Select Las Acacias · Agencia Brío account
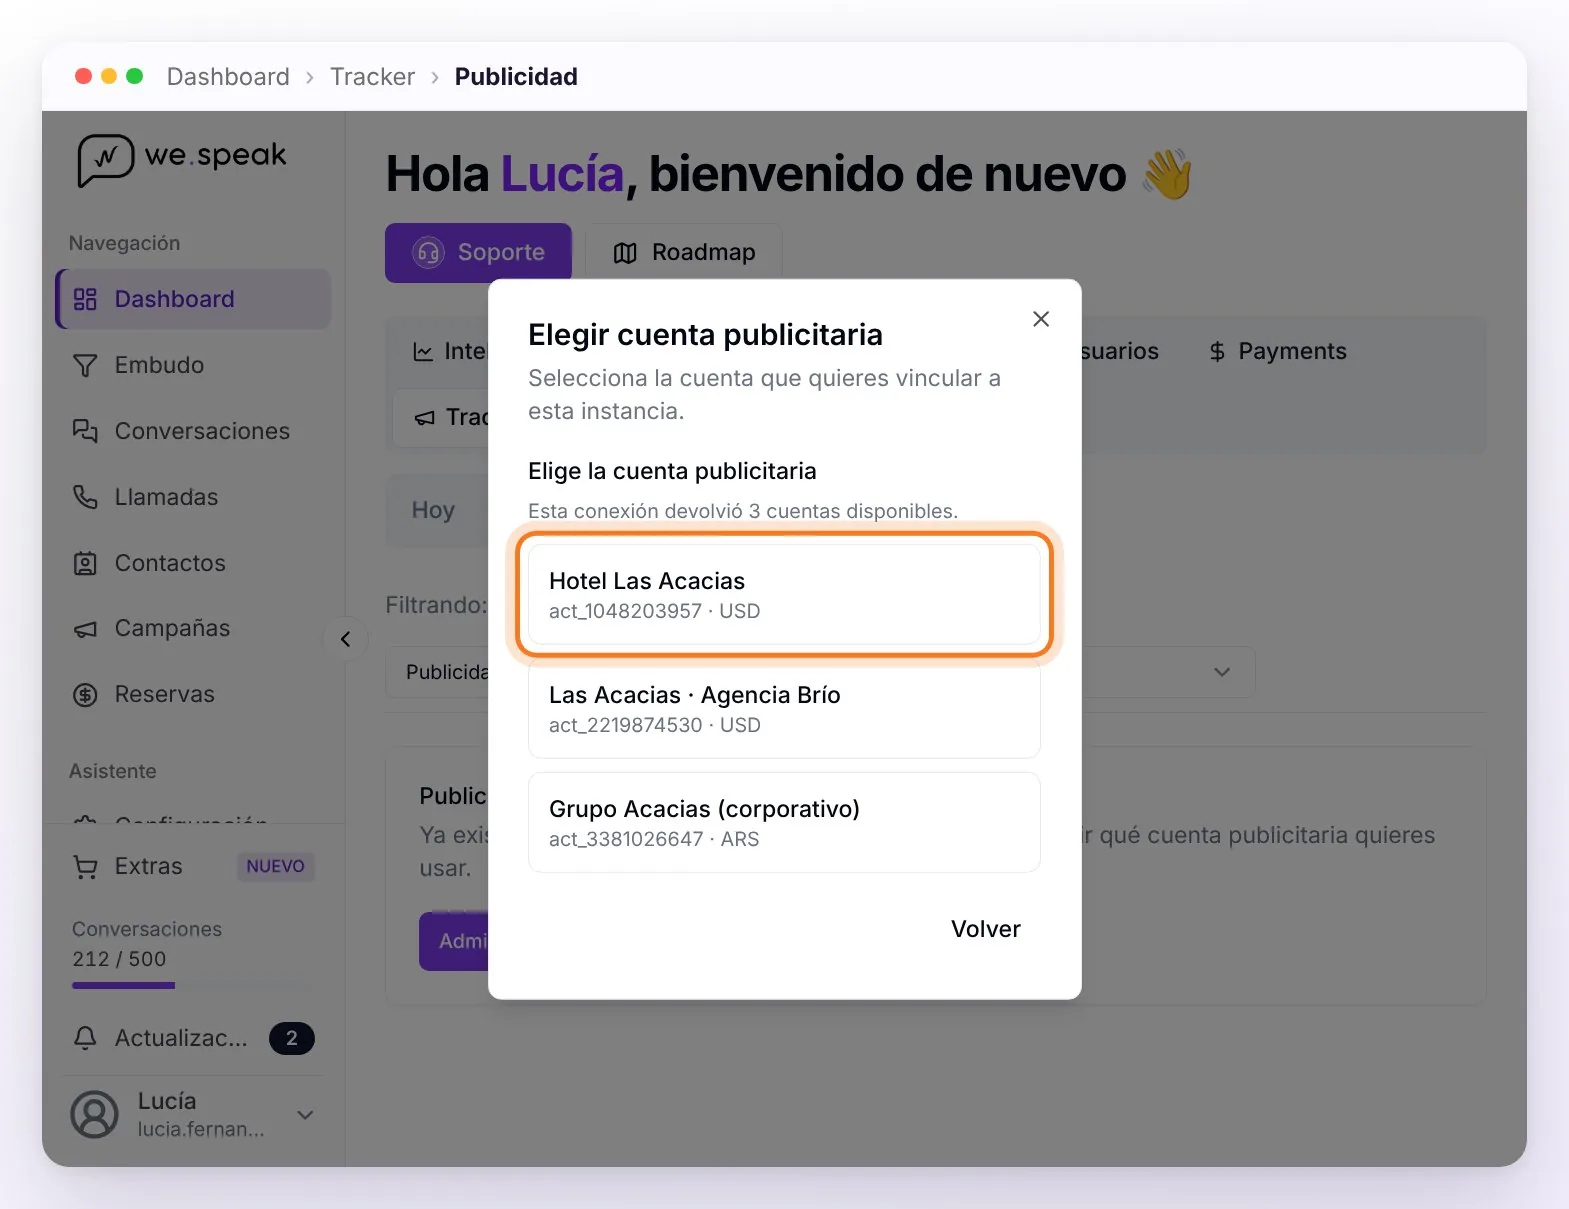Screen dimensions: 1569x1209 coord(784,709)
